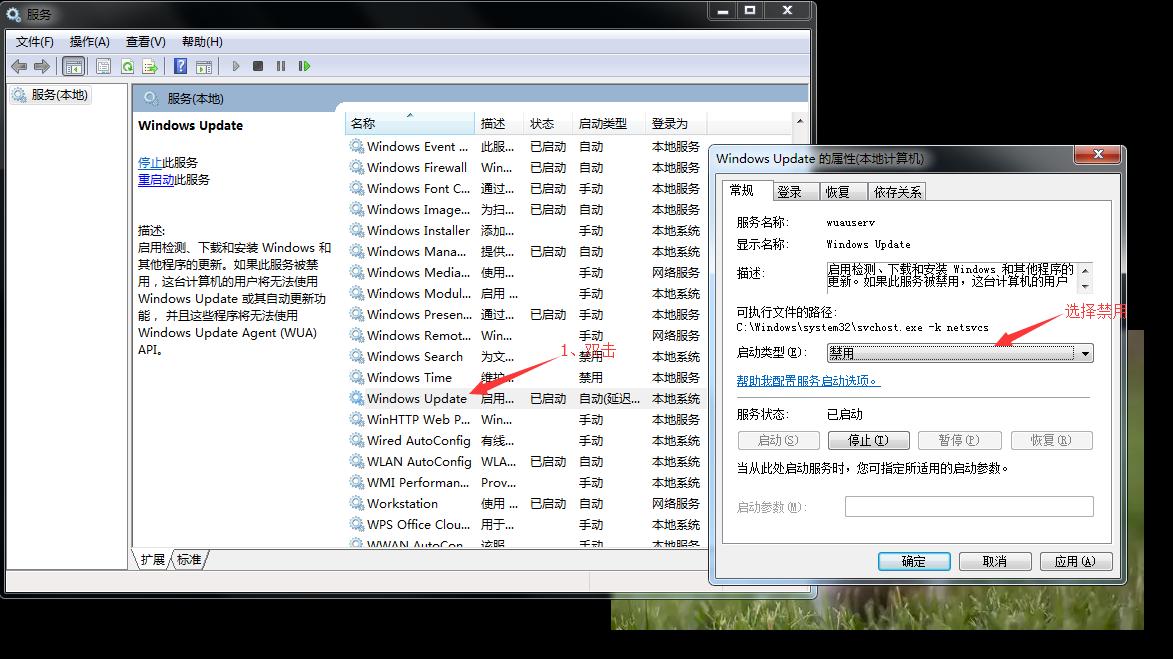Click the Back navigation arrow icon
This screenshot has height=659, width=1173.
click(18, 66)
